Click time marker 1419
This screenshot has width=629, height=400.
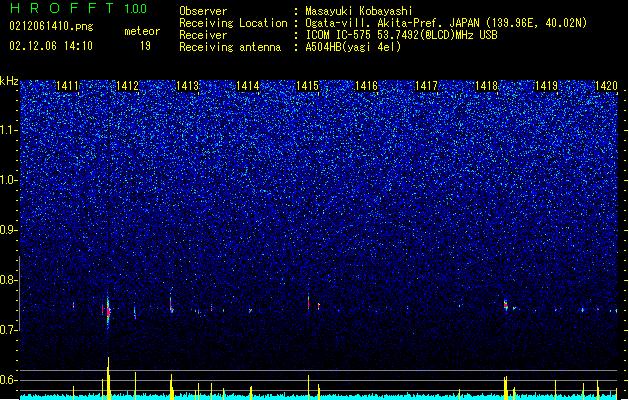pos(546,85)
